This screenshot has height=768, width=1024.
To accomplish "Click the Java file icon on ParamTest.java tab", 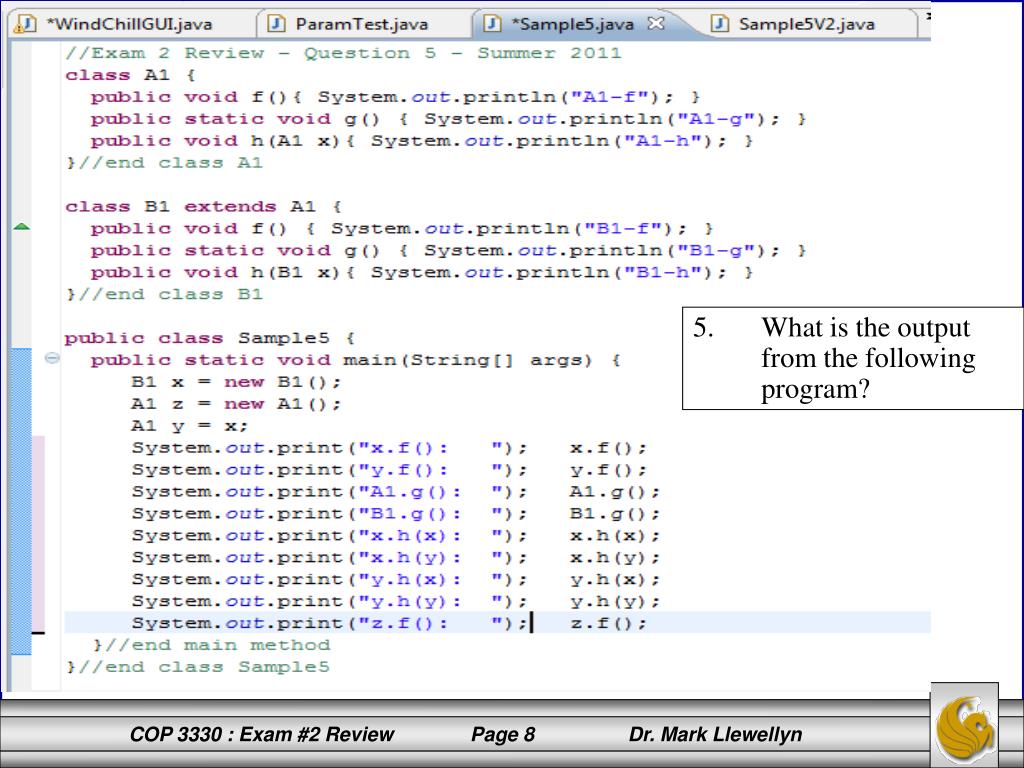I will point(277,23).
